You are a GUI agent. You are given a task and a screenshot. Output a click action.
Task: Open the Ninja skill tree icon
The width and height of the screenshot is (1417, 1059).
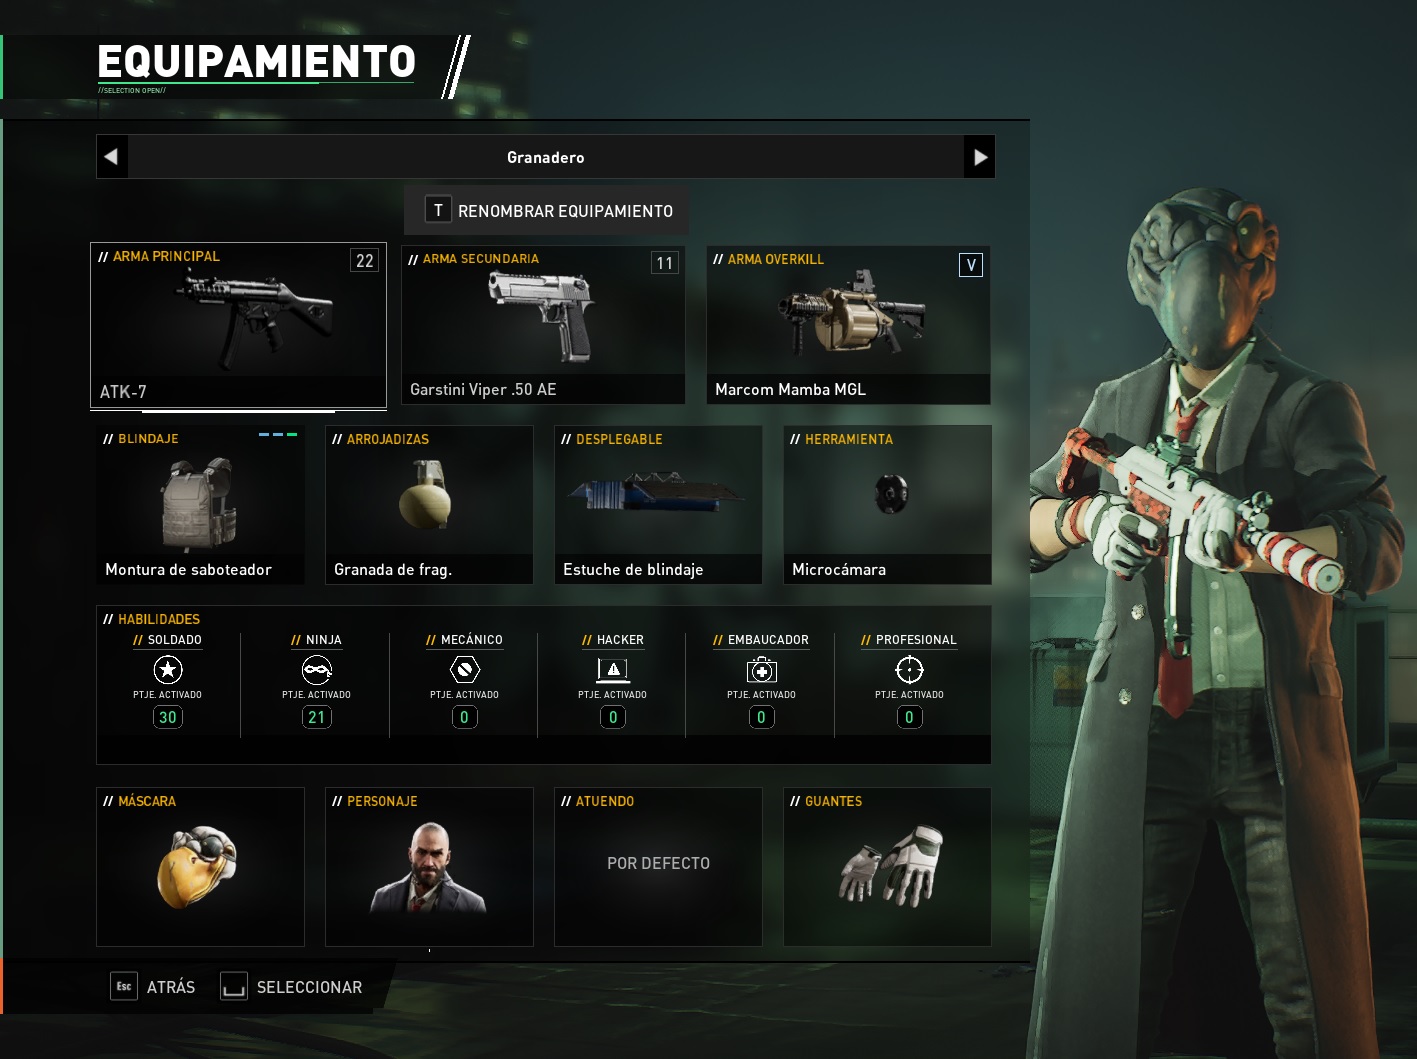tap(317, 670)
